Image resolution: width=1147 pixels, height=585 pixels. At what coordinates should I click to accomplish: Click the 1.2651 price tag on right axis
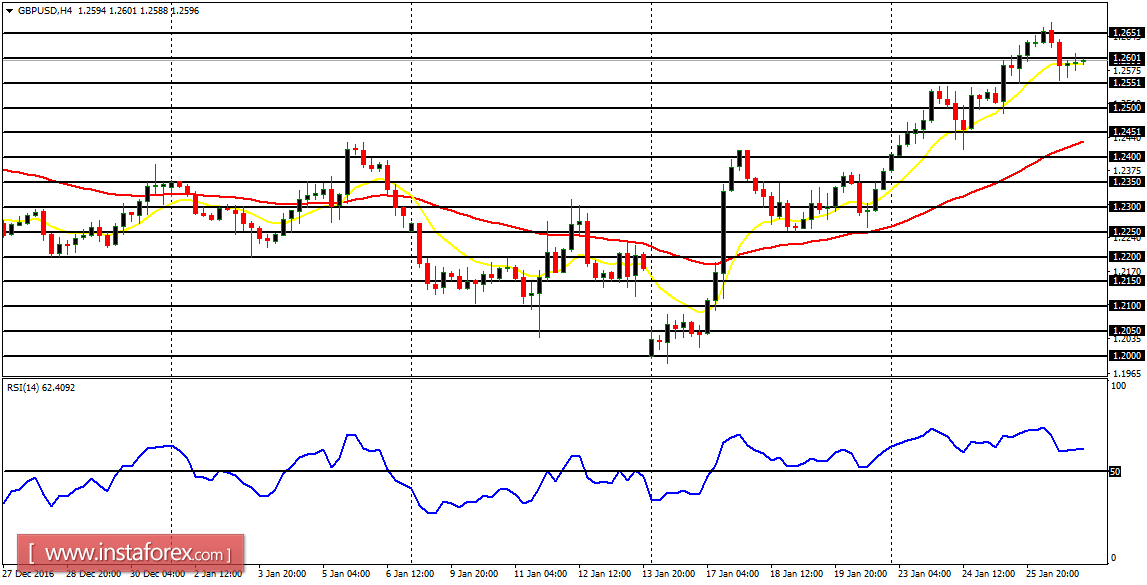(1125, 33)
